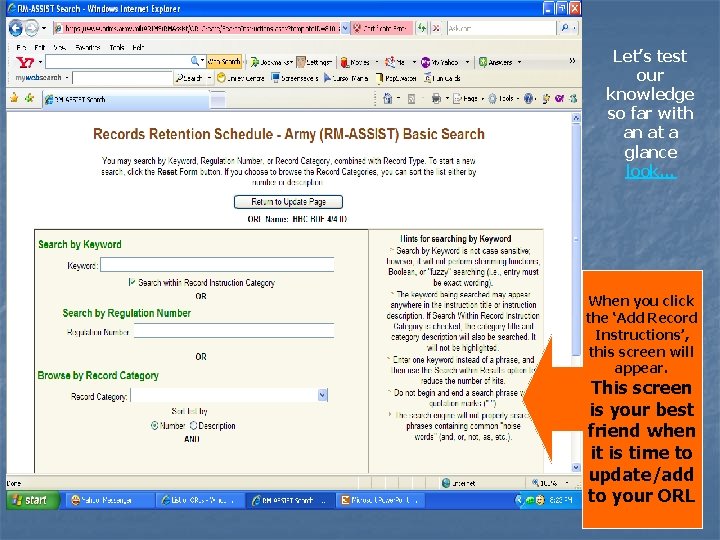720x540 pixels.
Task: Click the 'look...' hyperlink on the slide
Action: click(x=650, y=171)
